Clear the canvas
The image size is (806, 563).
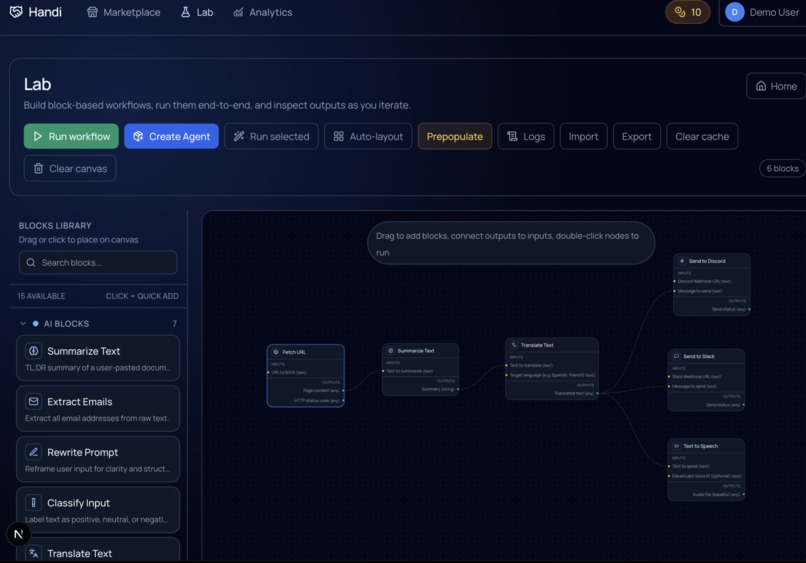pyautogui.click(x=70, y=169)
